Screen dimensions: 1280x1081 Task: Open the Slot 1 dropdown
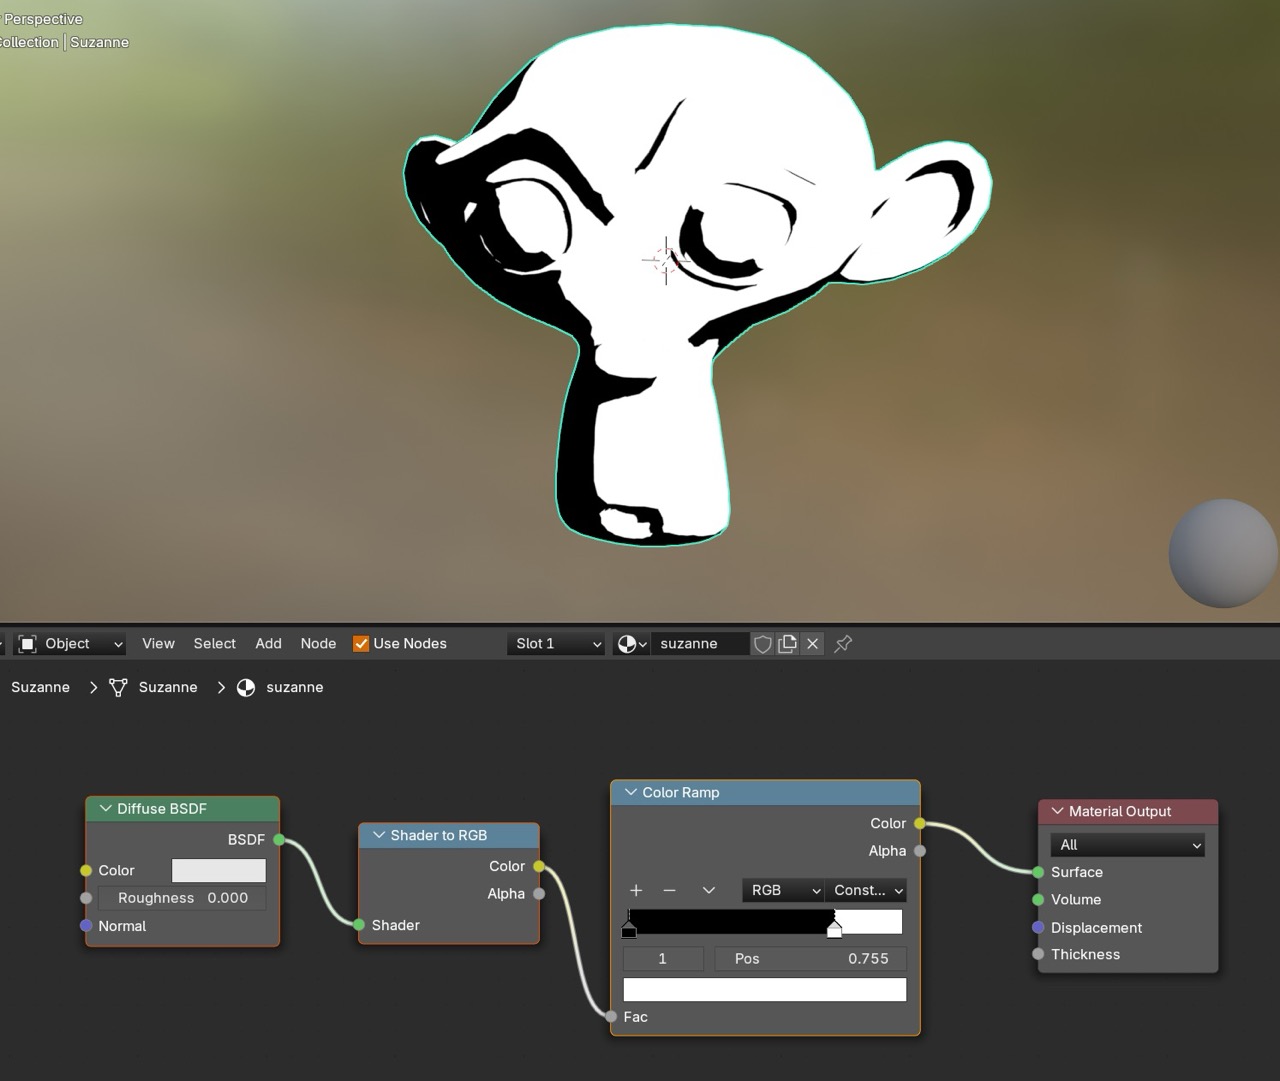point(557,644)
